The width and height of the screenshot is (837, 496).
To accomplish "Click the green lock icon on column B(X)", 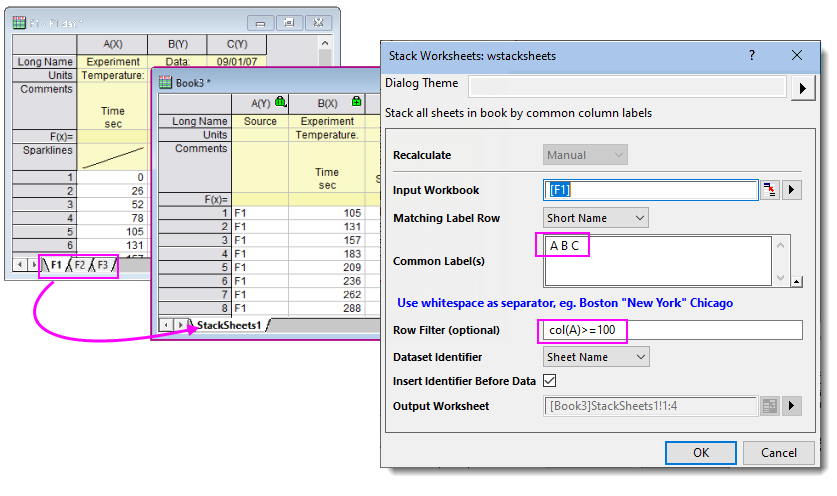I will 357,101.
